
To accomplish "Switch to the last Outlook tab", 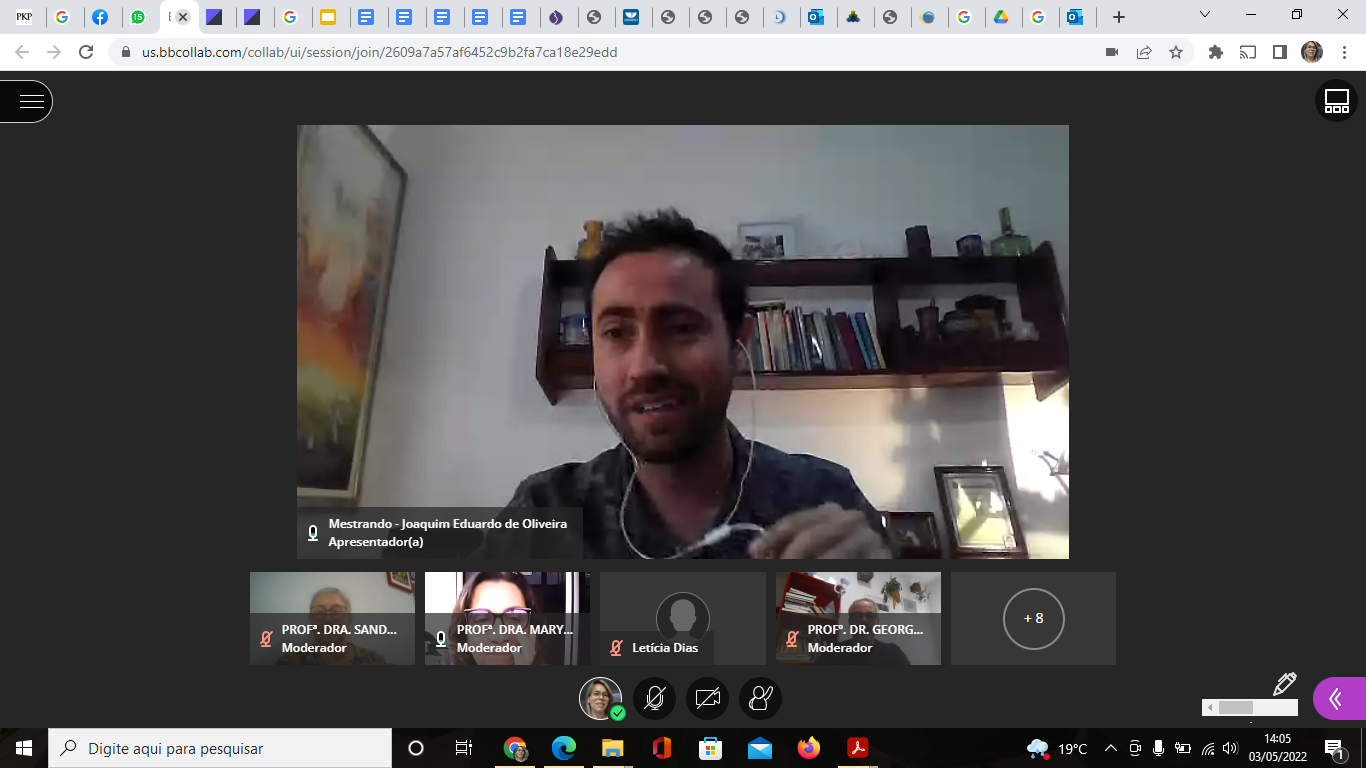I will tap(1075, 17).
